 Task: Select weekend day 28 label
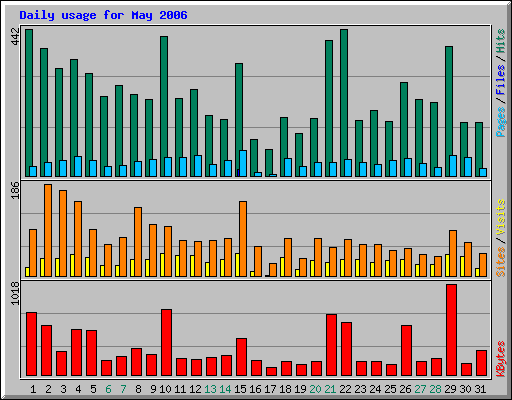[x=435, y=389]
